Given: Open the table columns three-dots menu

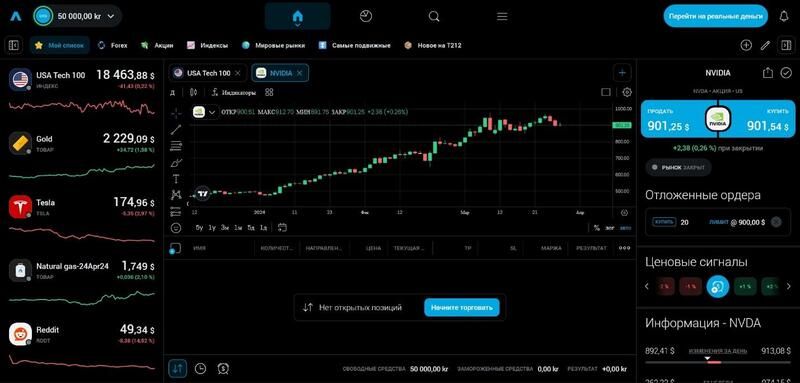Looking at the screenshot, I should click(624, 248).
